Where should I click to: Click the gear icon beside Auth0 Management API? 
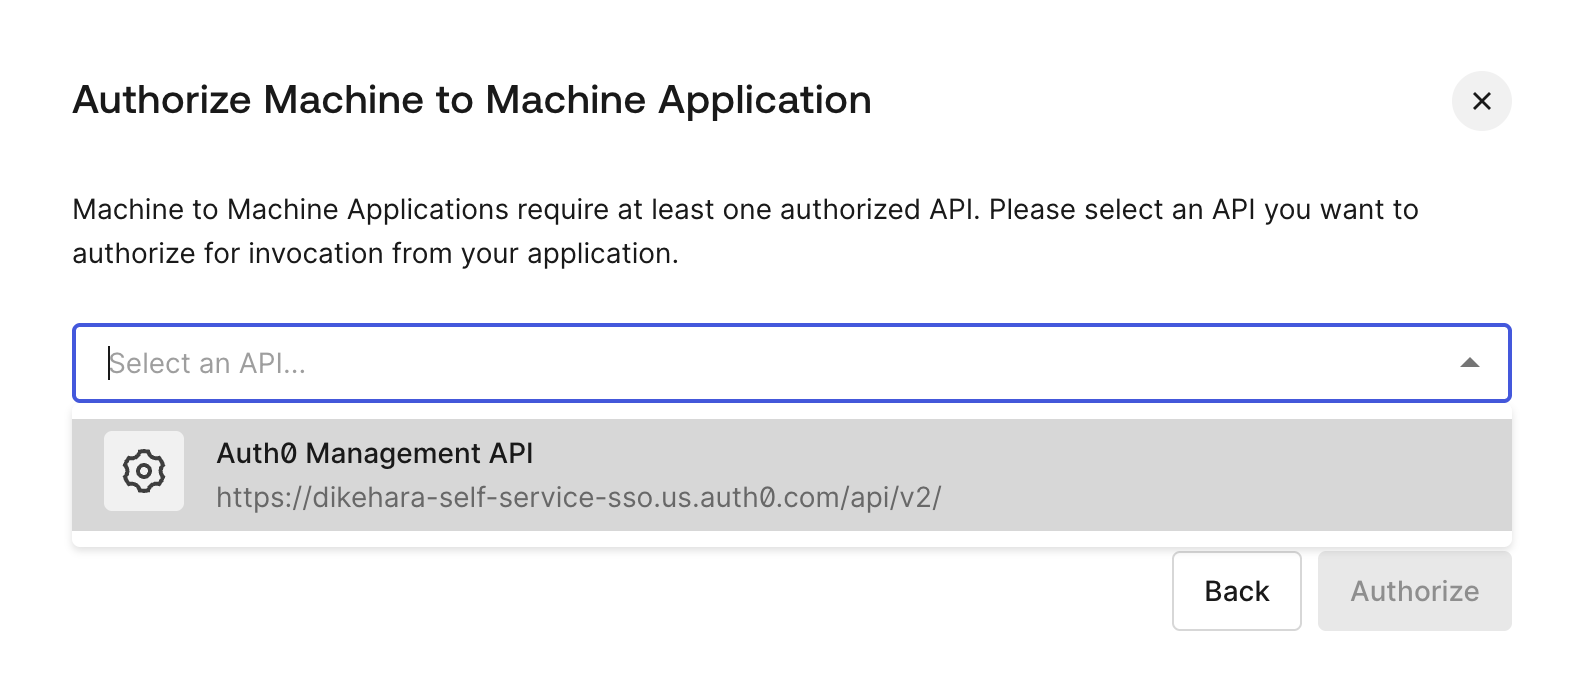tap(144, 471)
